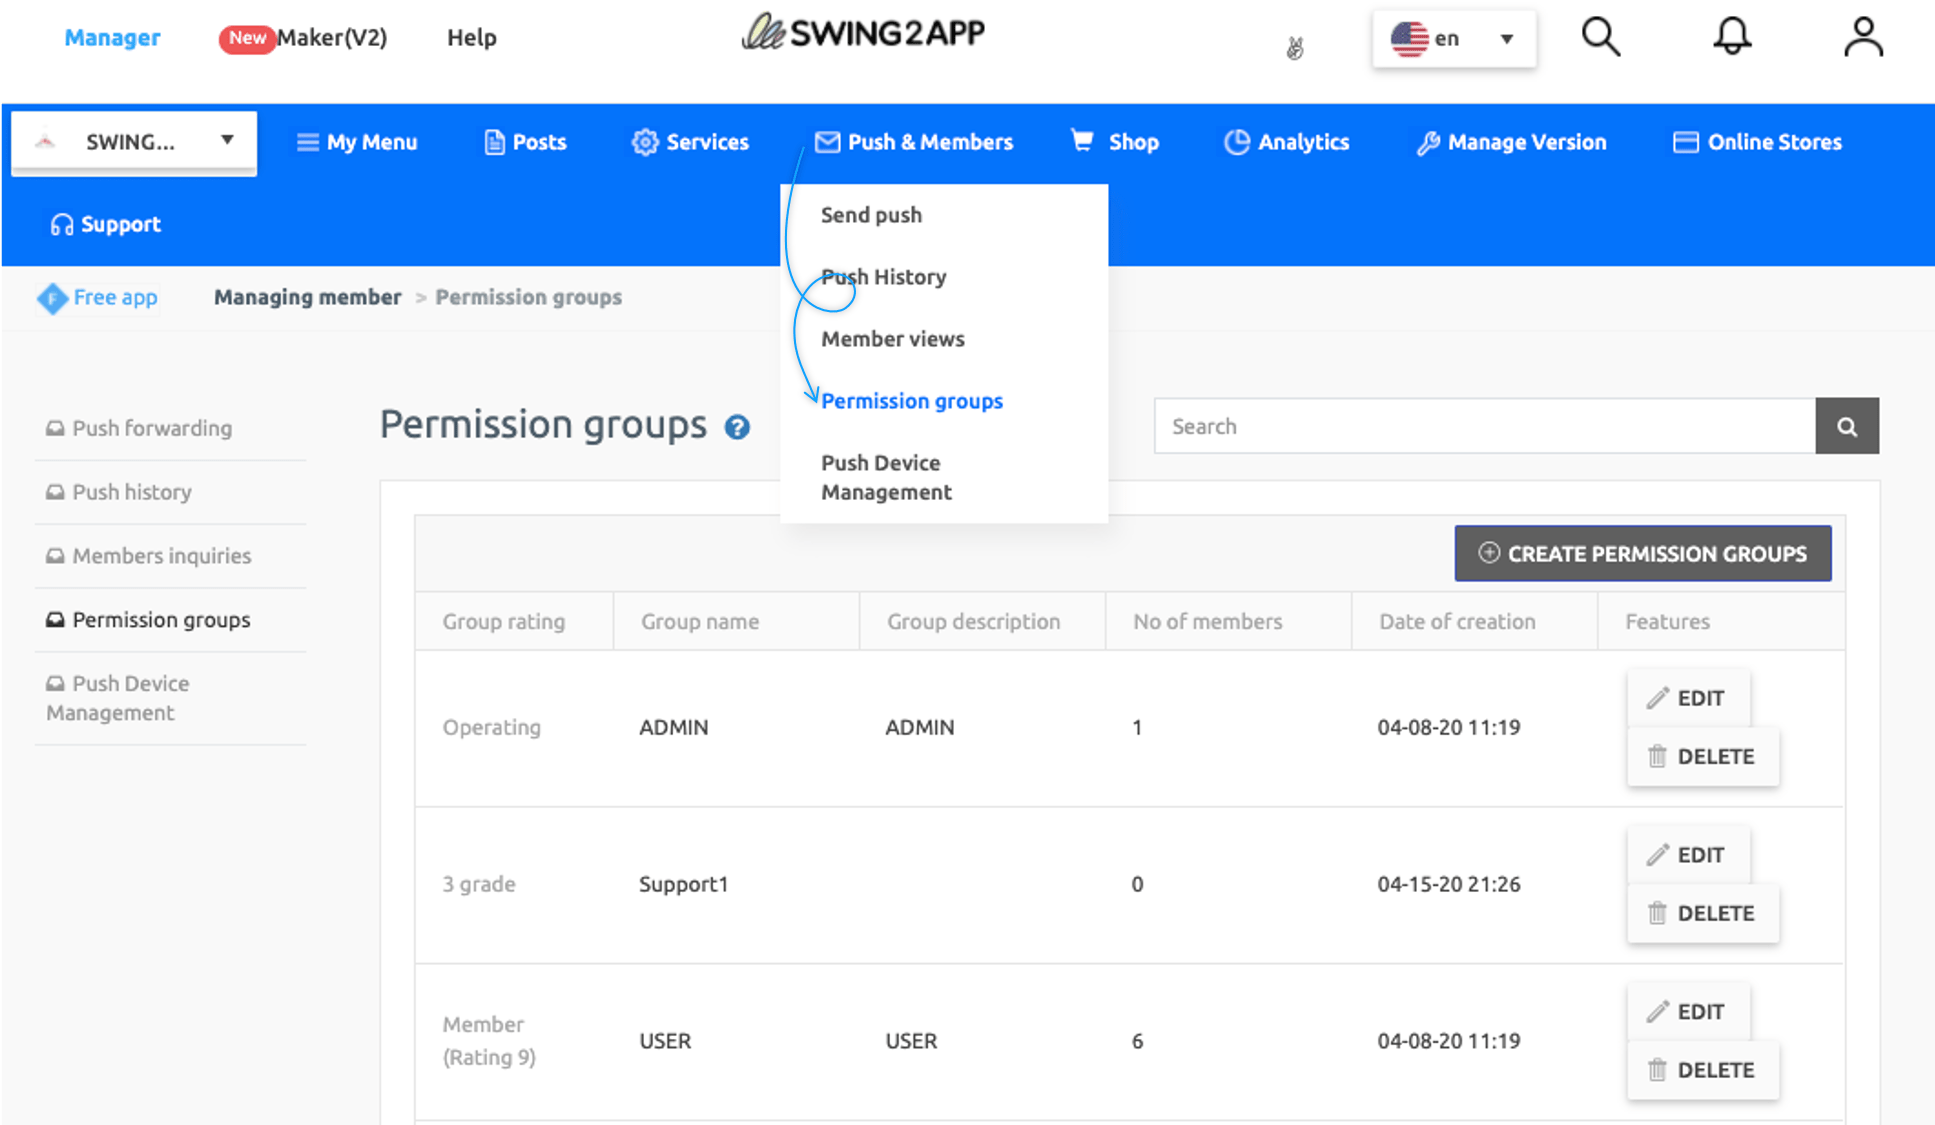Select Send push from dropdown menu
Viewport: 1935px width, 1125px height.
871,215
